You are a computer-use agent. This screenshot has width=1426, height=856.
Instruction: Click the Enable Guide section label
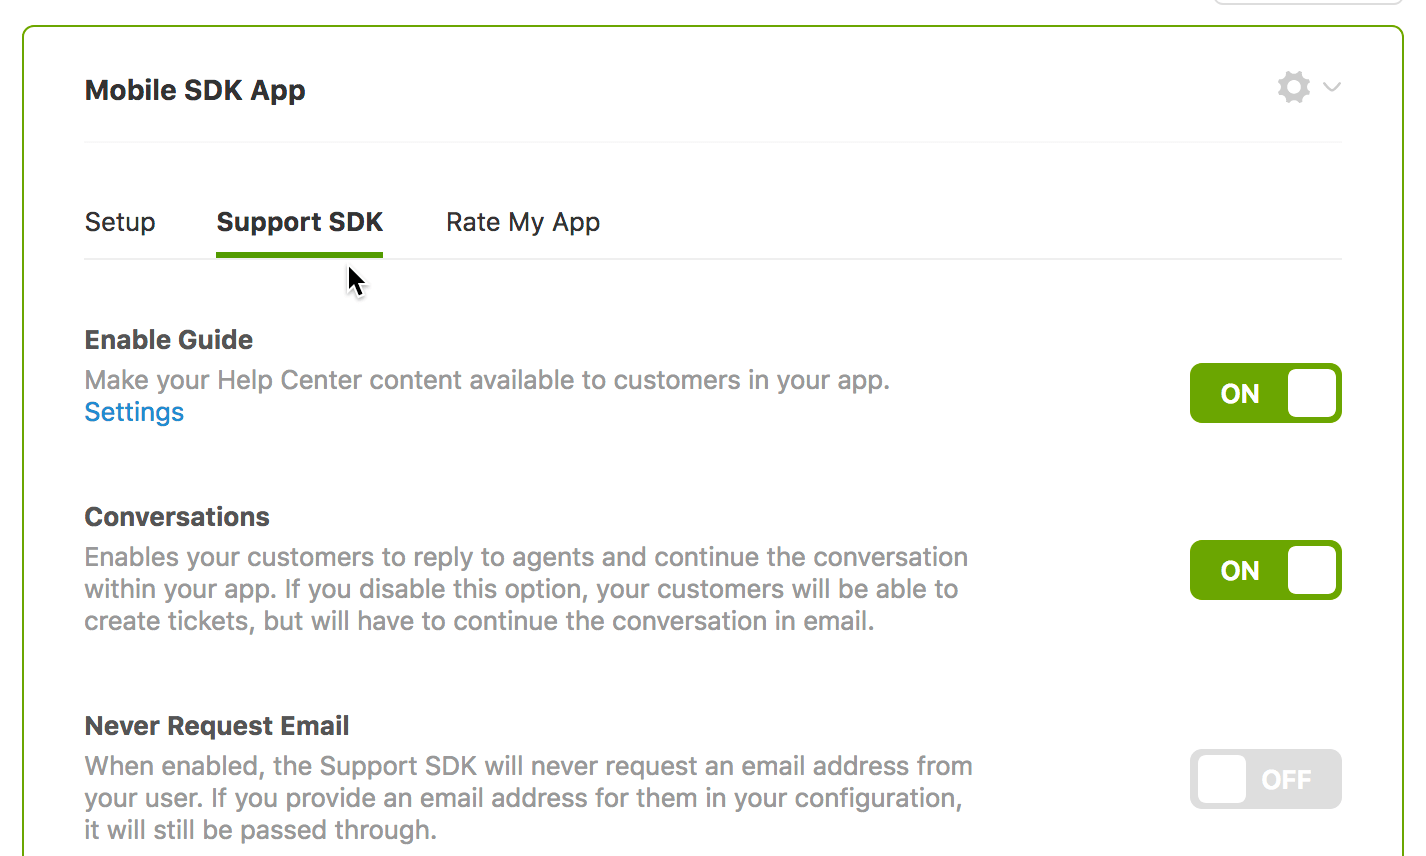click(168, 340)
